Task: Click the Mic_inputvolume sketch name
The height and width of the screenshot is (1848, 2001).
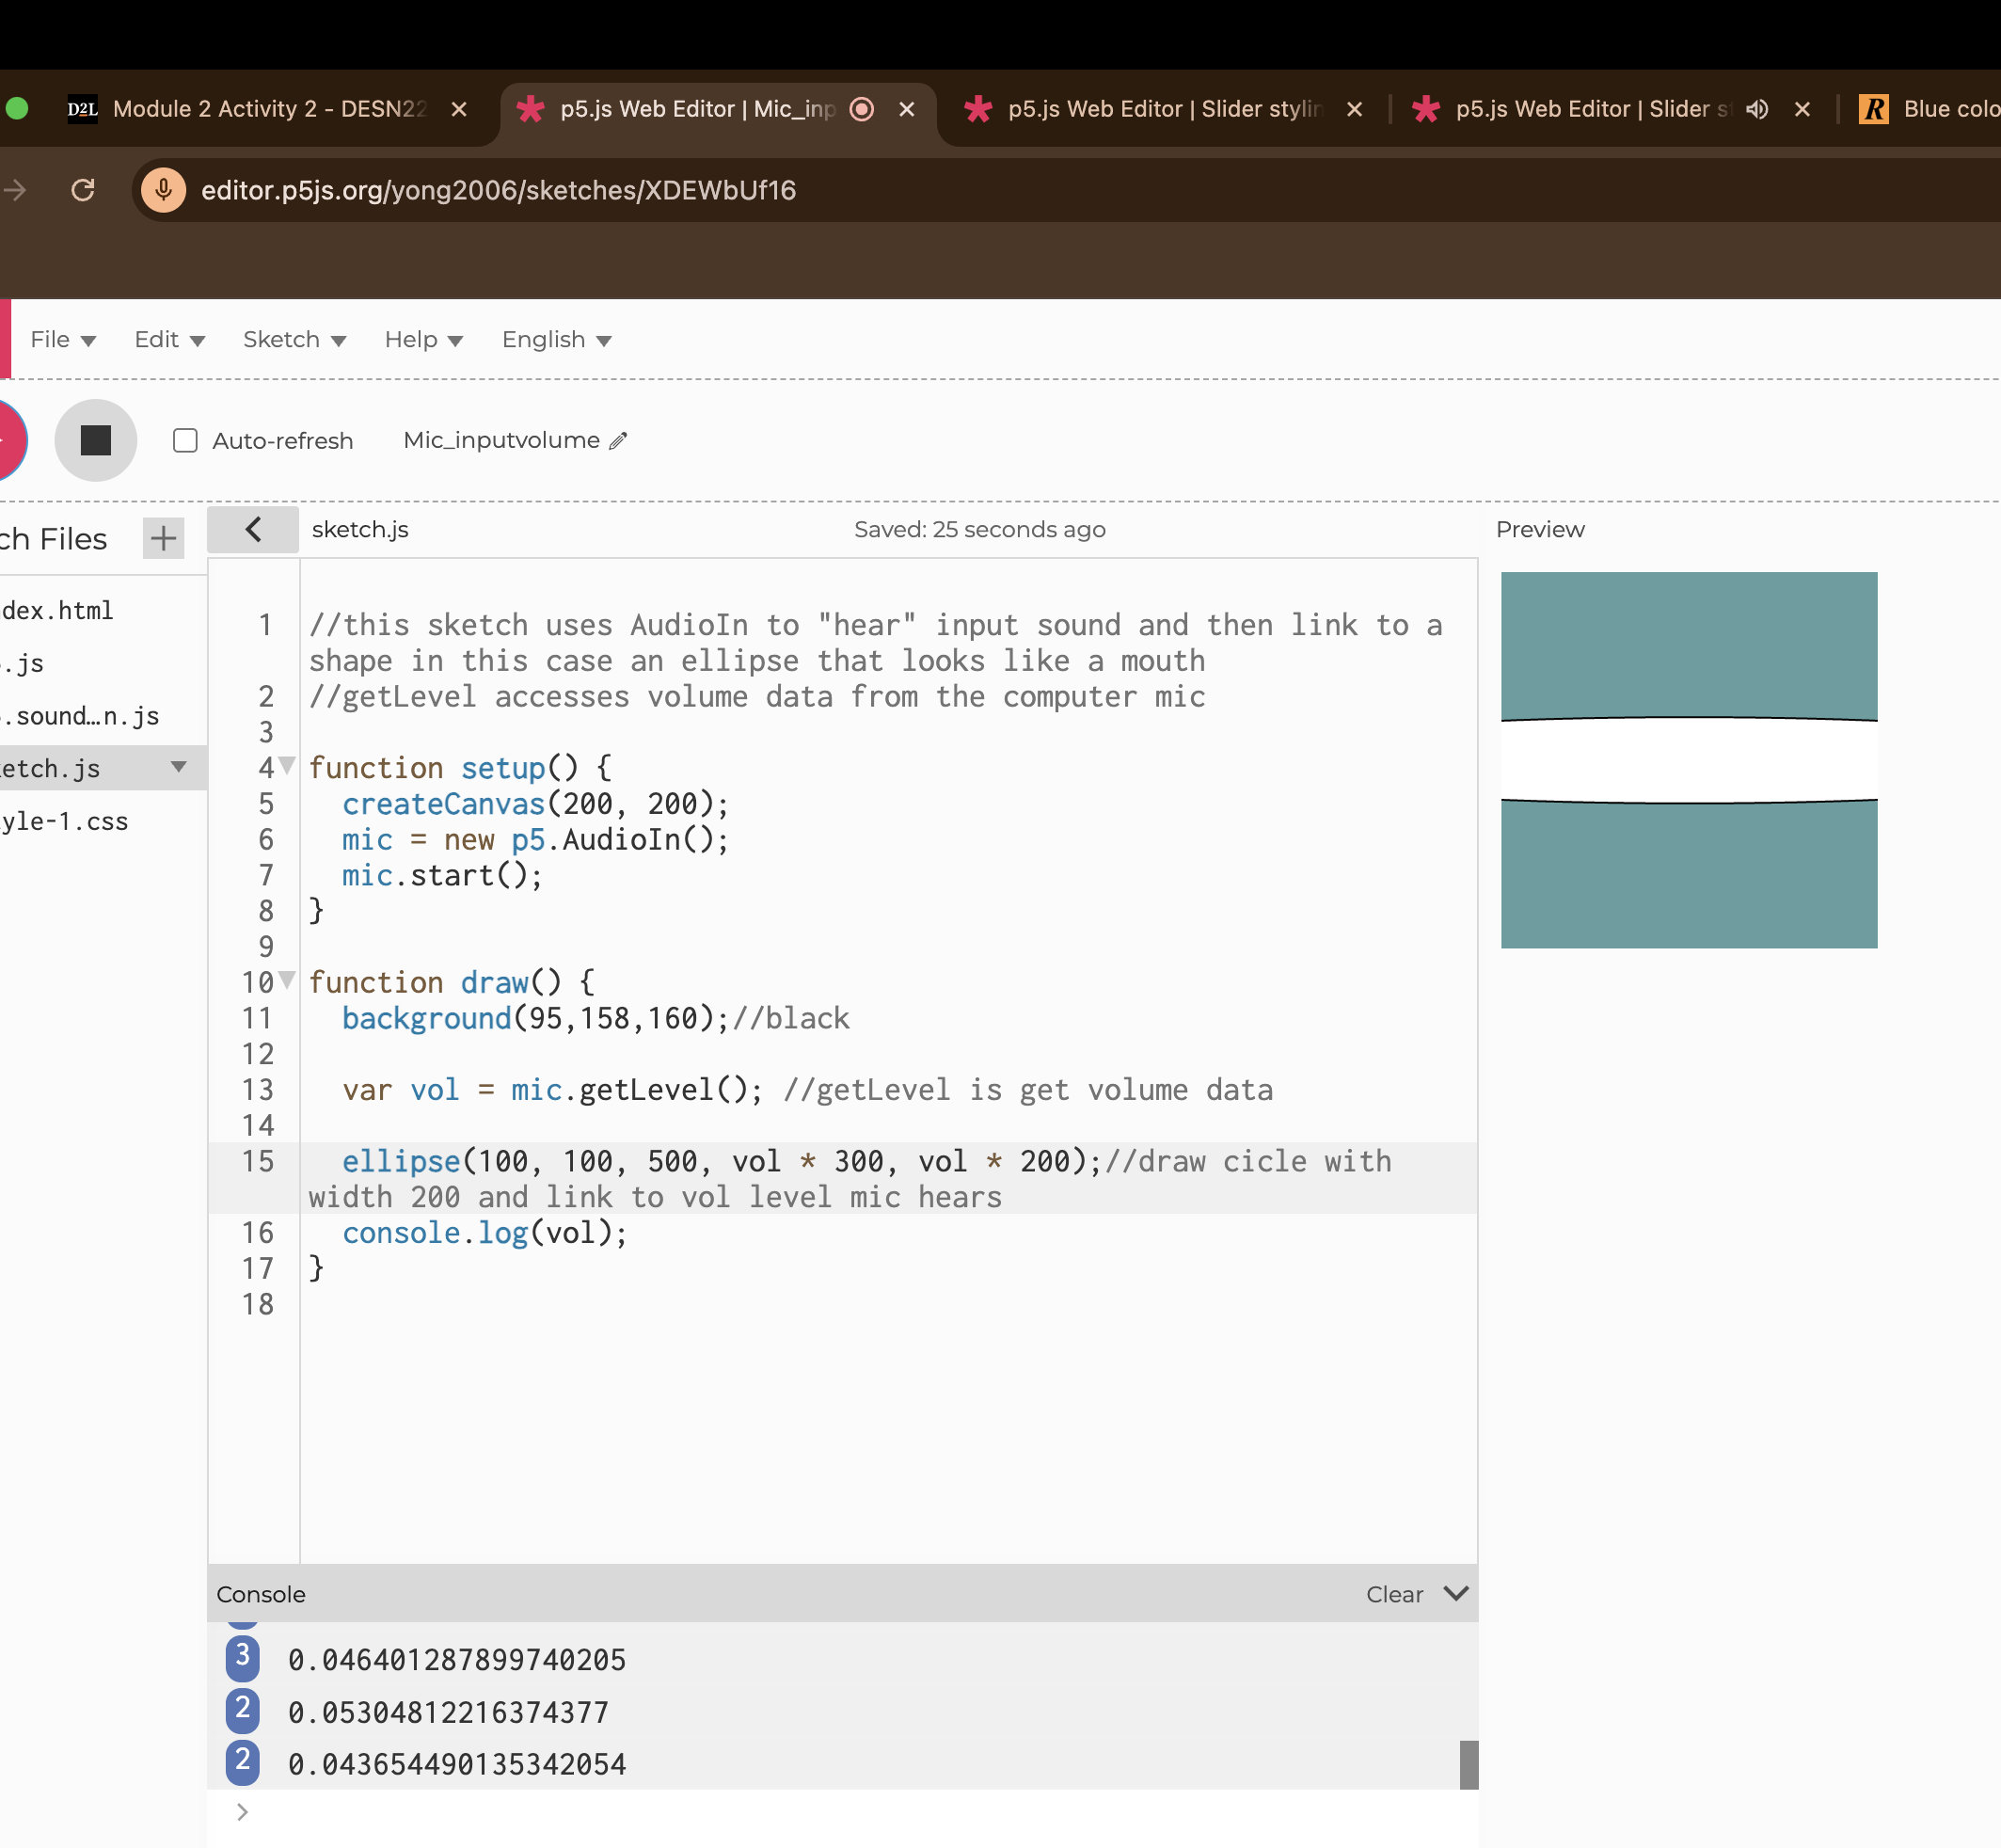Action: coord(501,440)
